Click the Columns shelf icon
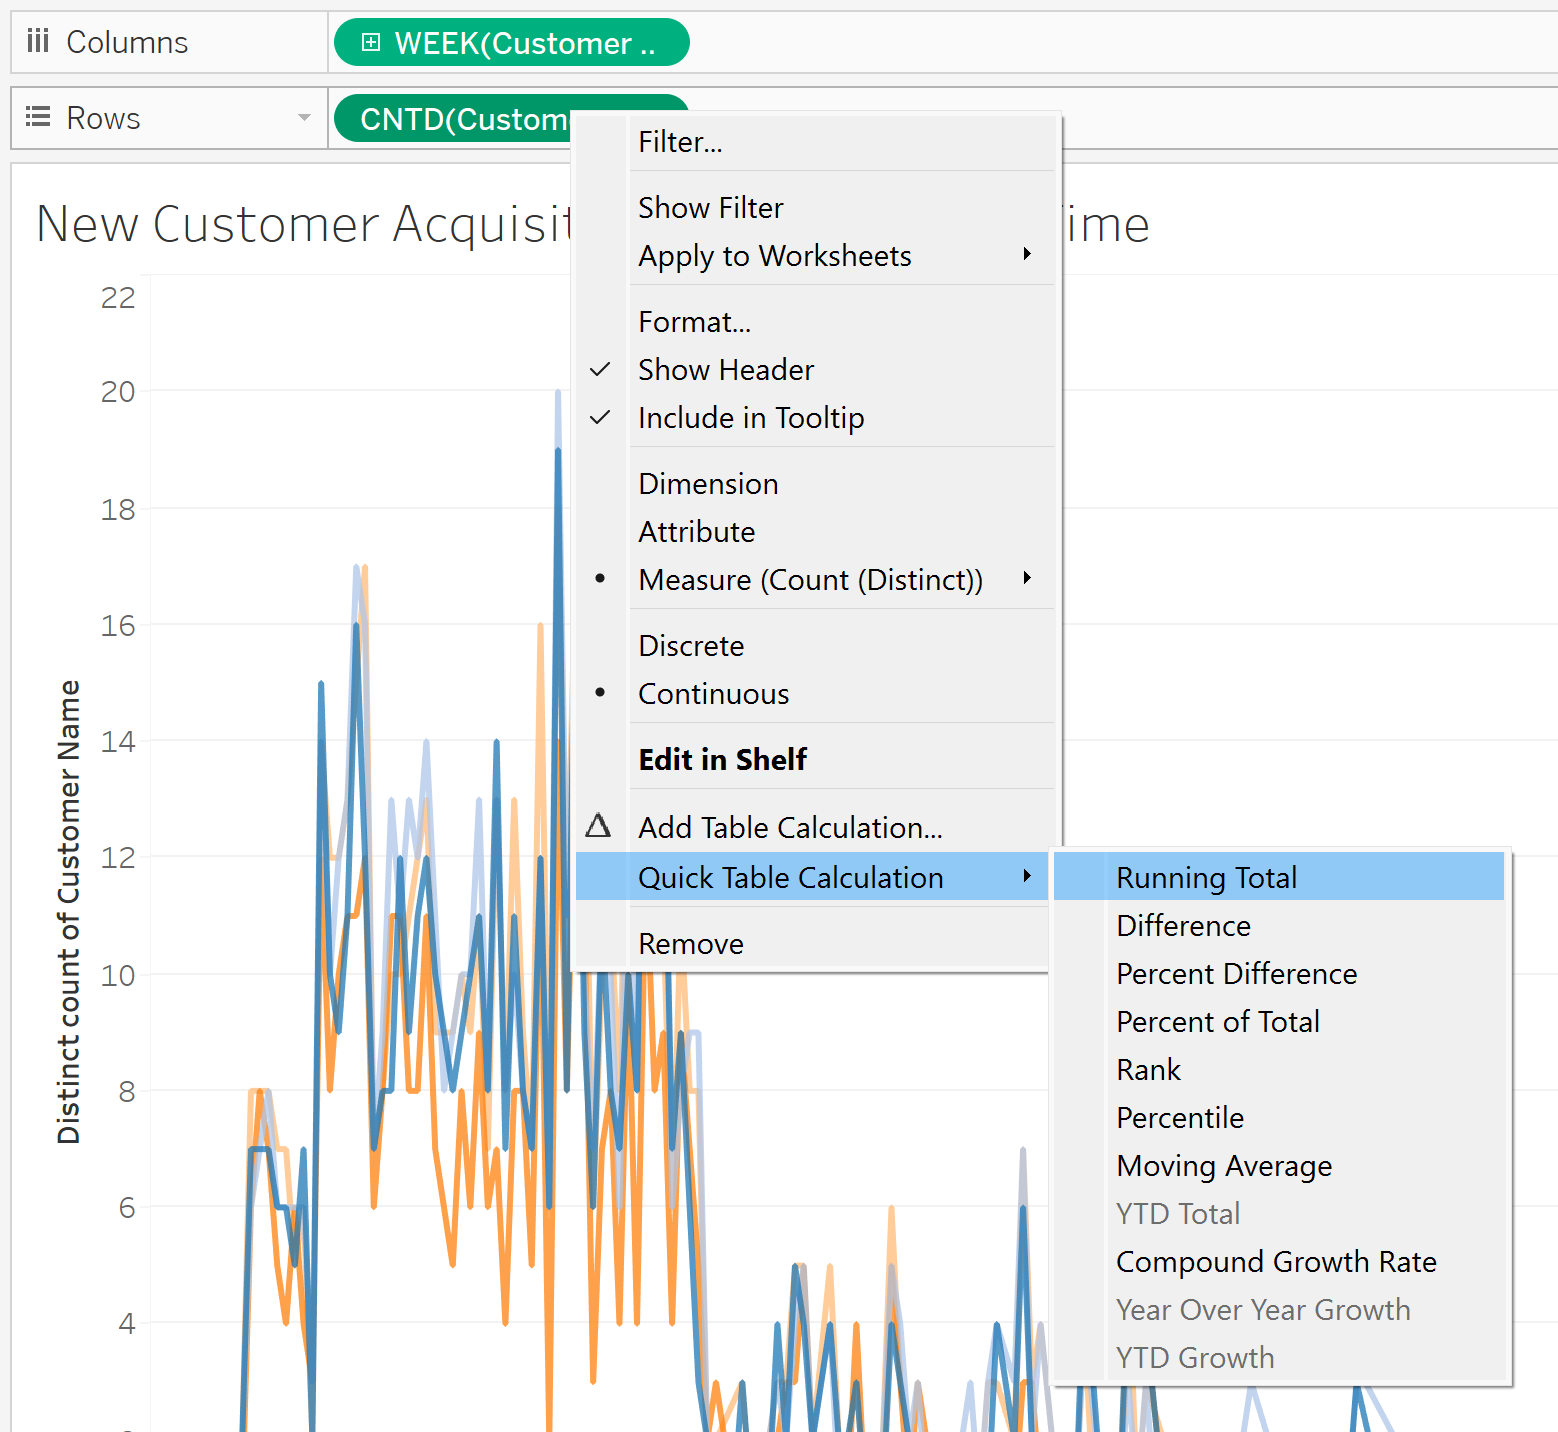 pyautogui.click(x=38, y=41)
